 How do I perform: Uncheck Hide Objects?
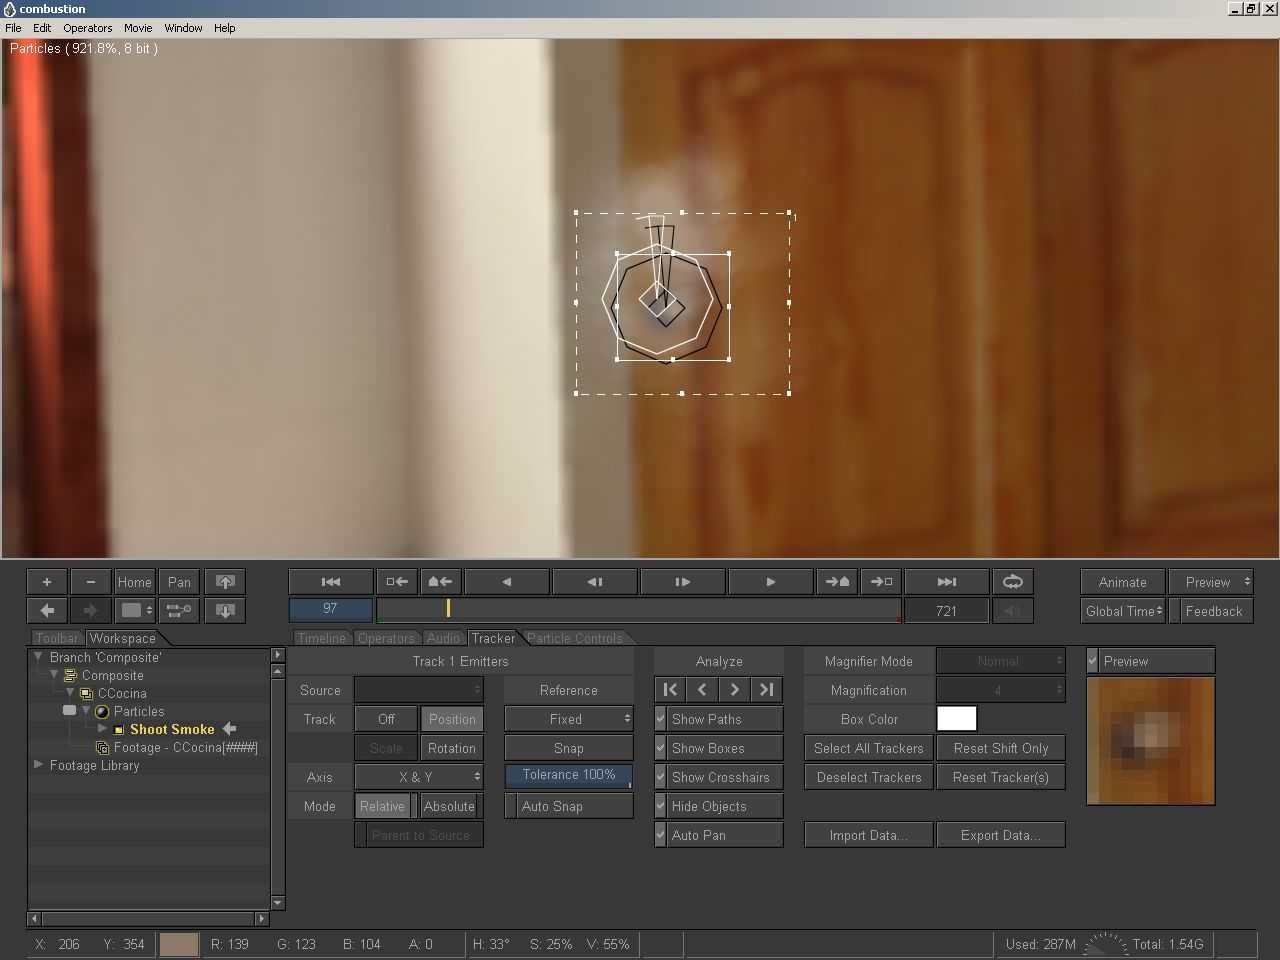tap(661, 806)
